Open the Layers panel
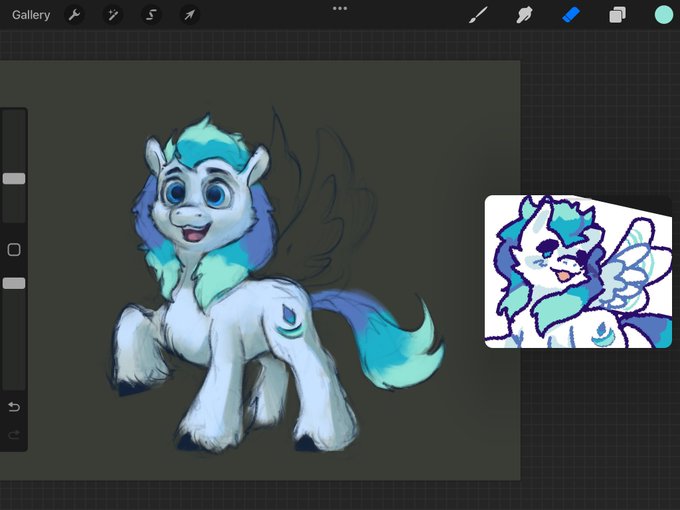This screenshot has width=680, height=510. tap(617, 15)
